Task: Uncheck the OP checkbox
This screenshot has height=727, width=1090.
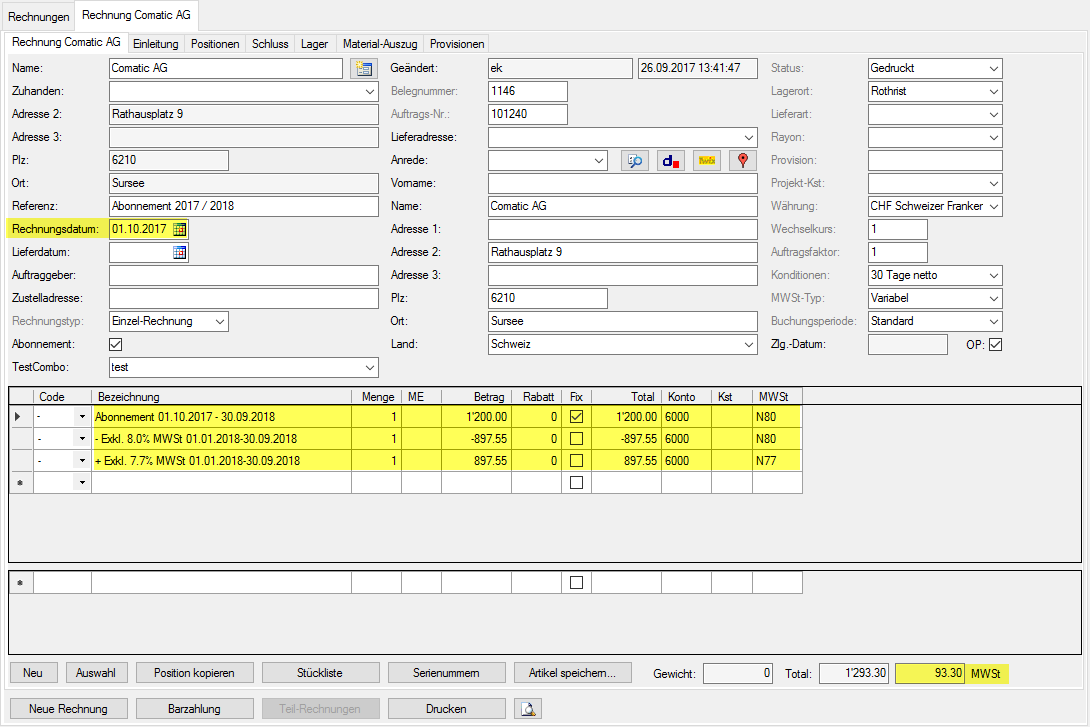Action: (994, 345)
